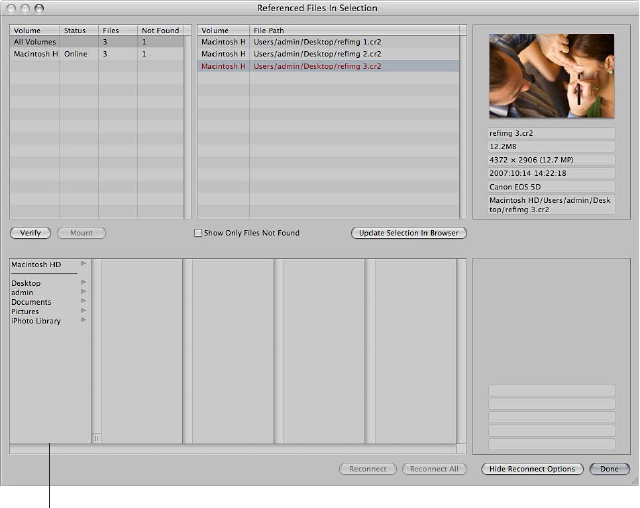This screenshot has width=640, height=508.
Task: Select the admin folder in the browser
Action: (22, 292)
